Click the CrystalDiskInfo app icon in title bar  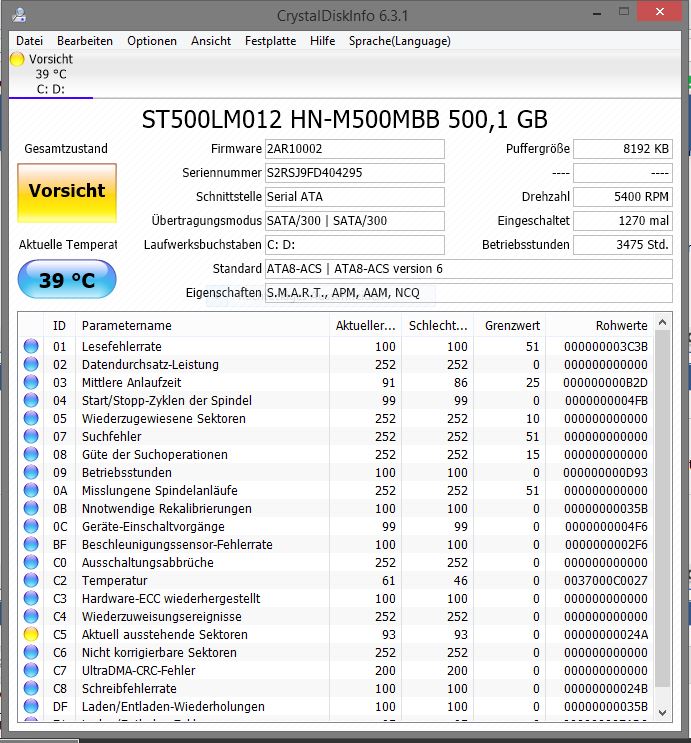(x=19, y=15)
